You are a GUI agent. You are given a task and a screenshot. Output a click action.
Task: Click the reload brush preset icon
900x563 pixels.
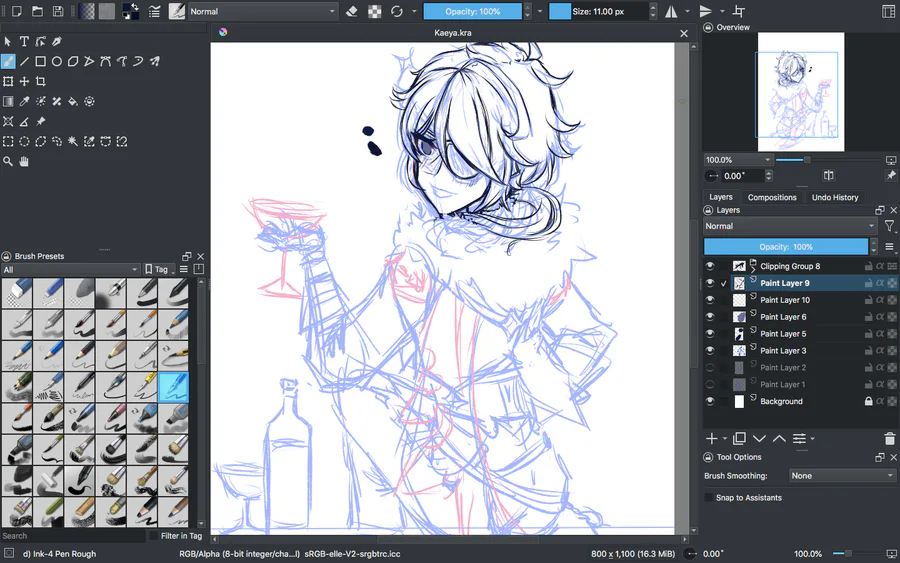click(x=397, y=11)
